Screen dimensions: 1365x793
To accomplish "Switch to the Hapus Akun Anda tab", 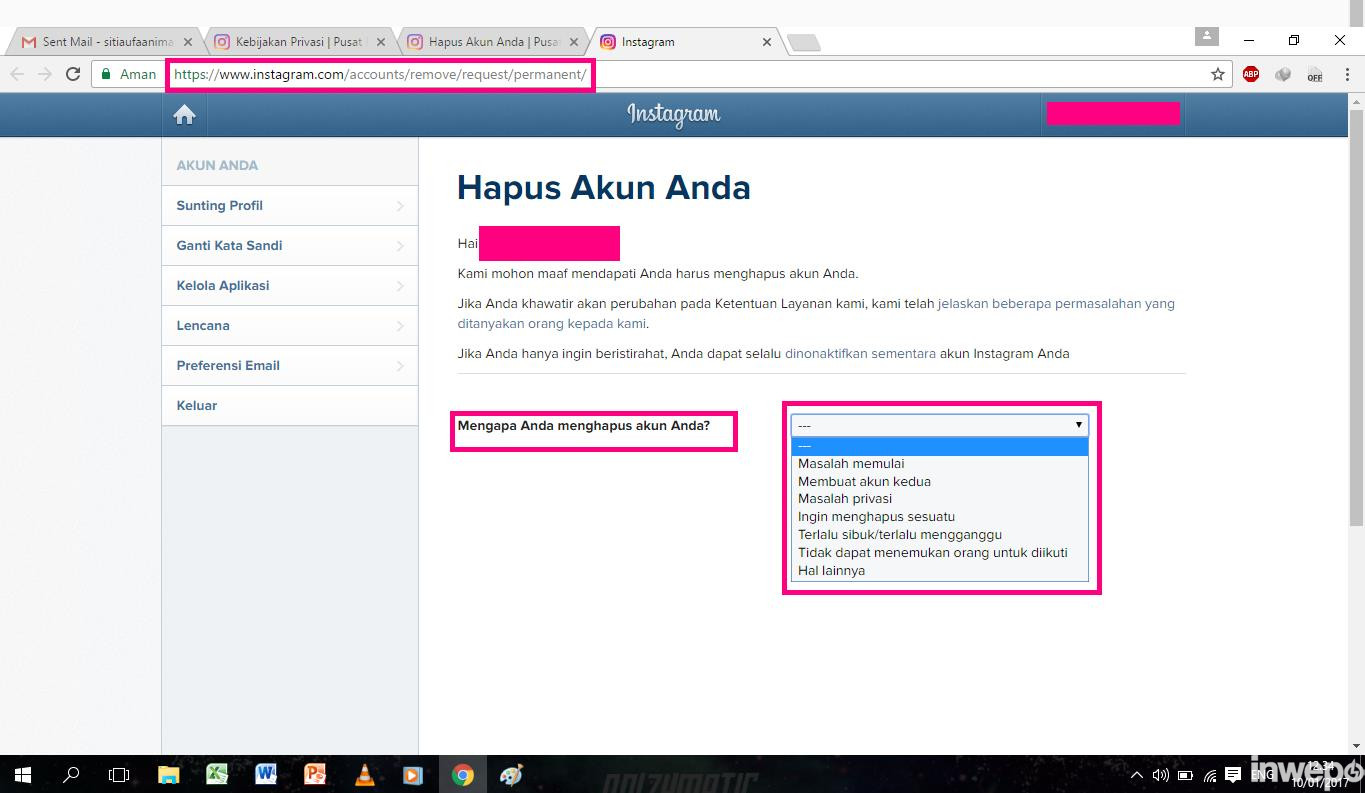I will click(494, 42).
